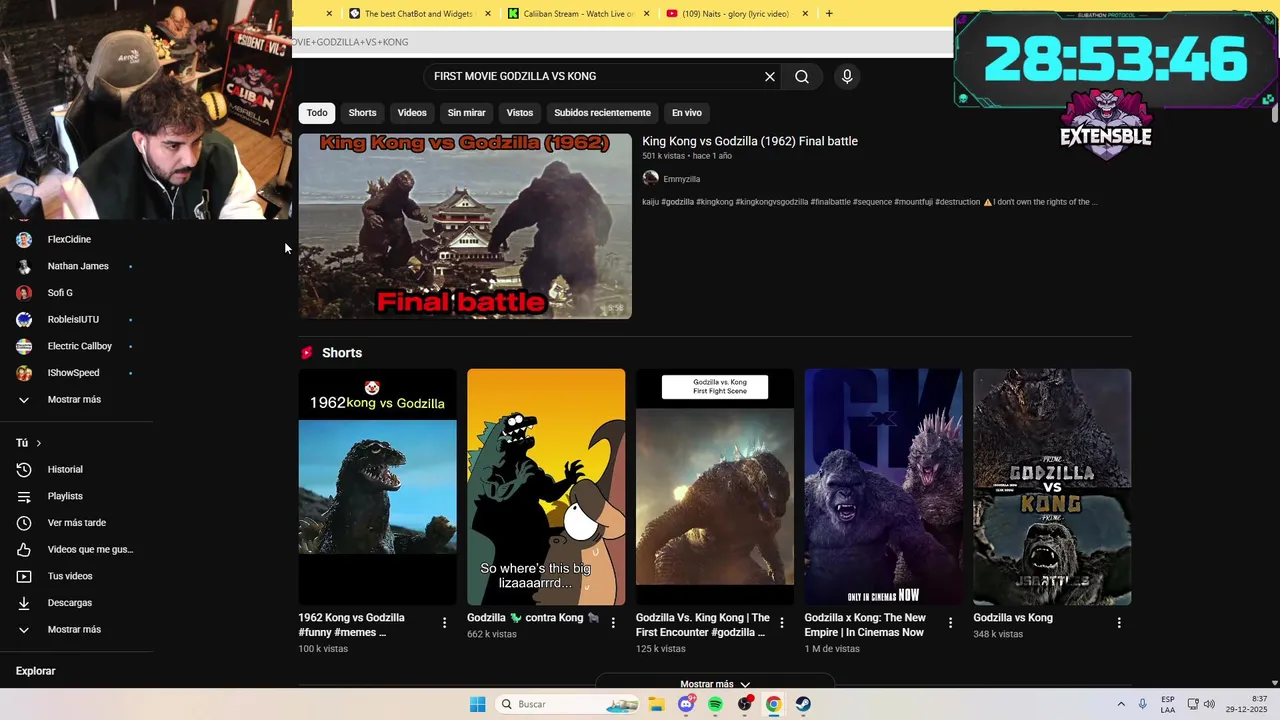Open options for Godzilla vs Kong short
The image size is (1280, 720).
click(x=1119, y=623)
